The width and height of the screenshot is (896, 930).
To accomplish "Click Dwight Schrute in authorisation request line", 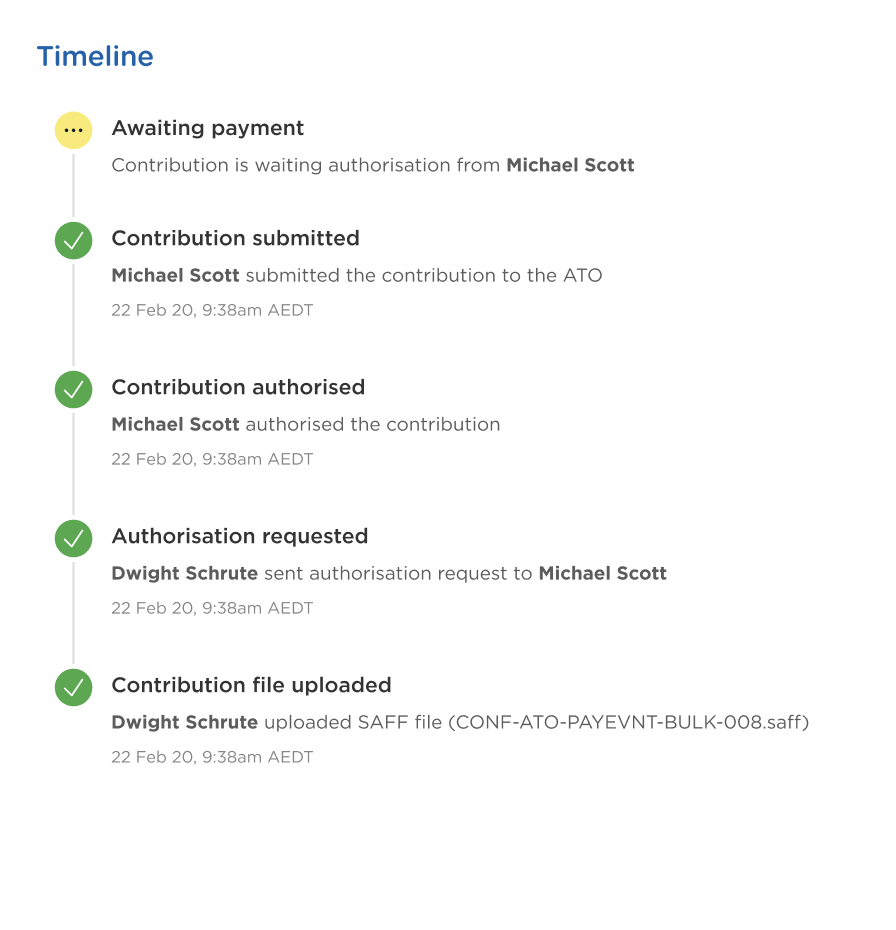I will click(x=184, y=573).
